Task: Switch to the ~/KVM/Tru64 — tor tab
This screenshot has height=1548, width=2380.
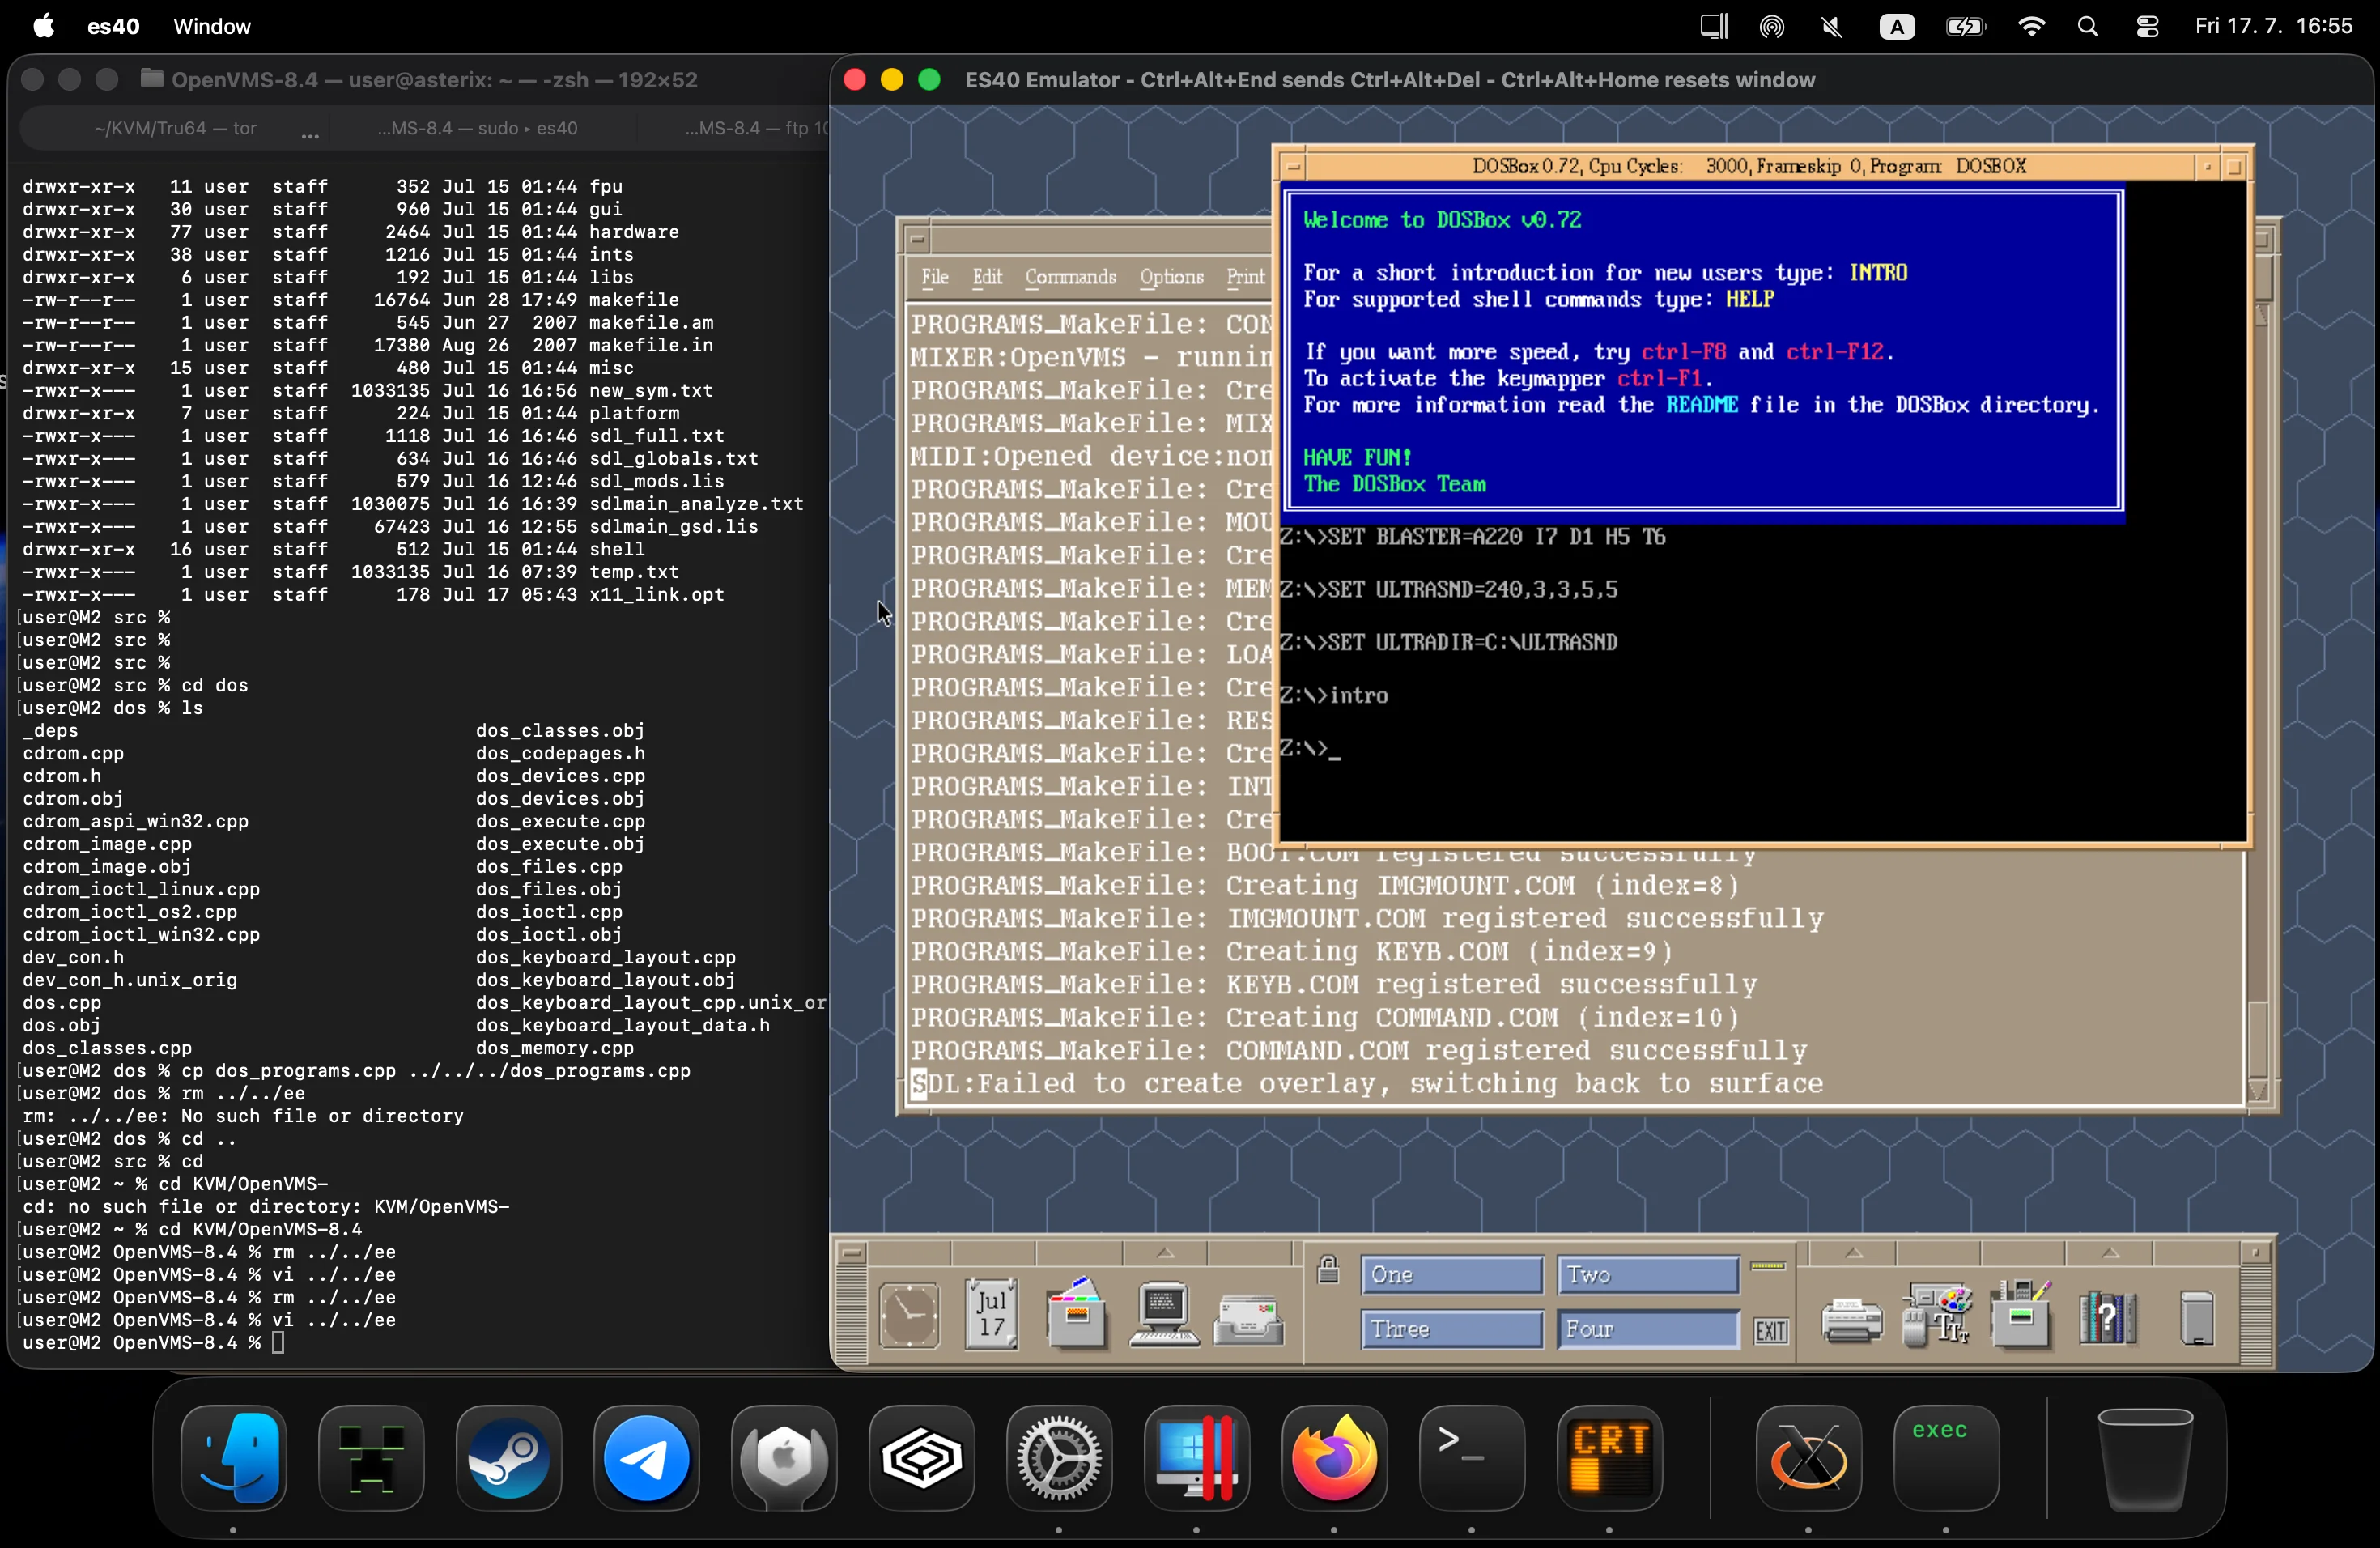Action: (x=175, y=128)
